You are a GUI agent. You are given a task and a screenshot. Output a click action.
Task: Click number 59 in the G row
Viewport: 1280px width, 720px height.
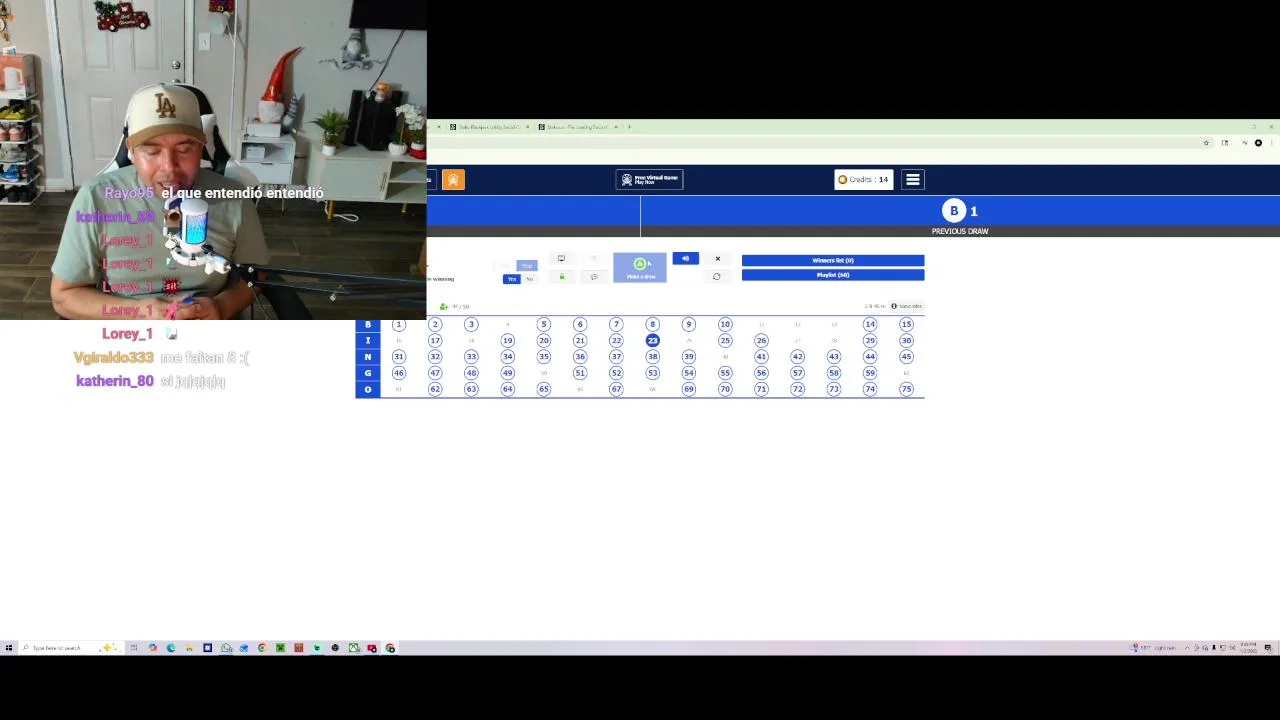(x=870, y=373)
